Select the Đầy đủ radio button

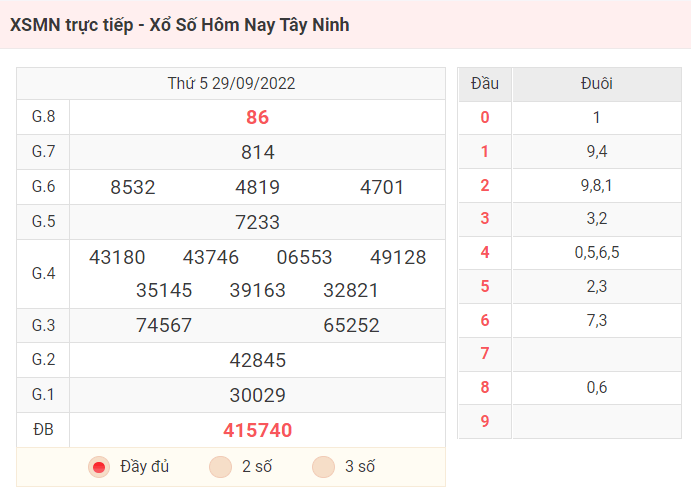click(99, 467)
